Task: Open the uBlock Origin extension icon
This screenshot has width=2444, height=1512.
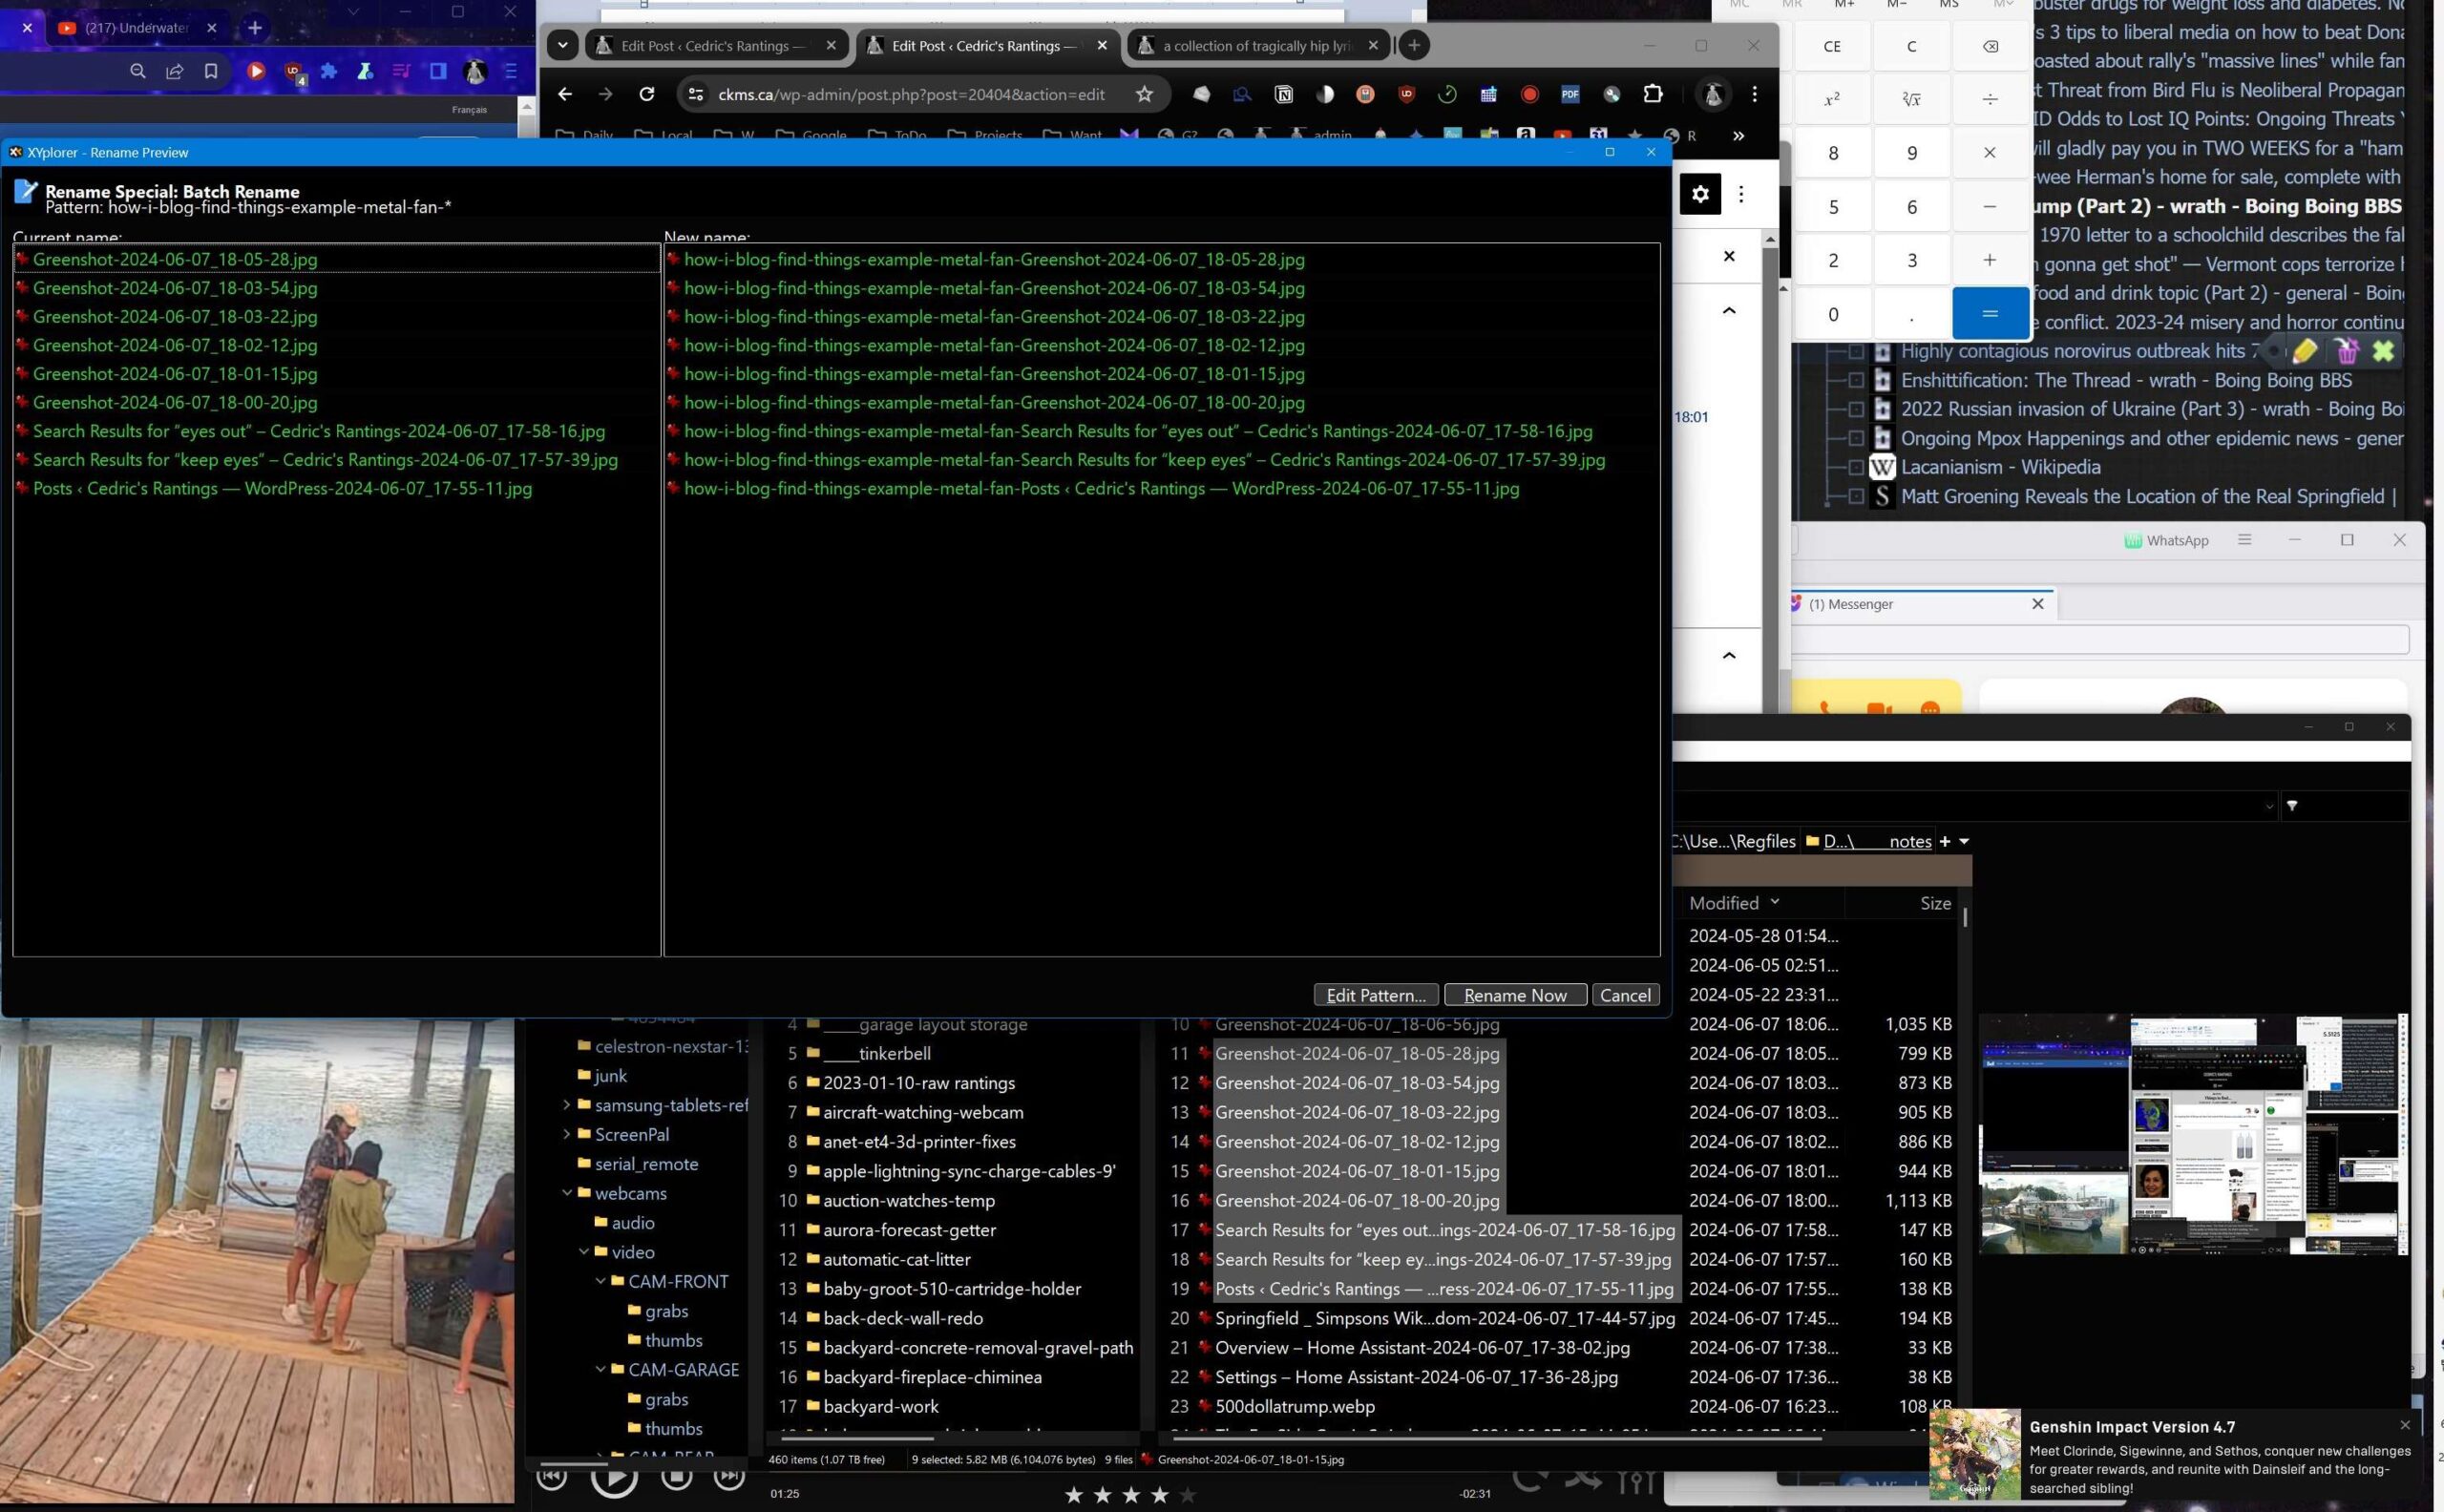Action: click(1406, 94)
